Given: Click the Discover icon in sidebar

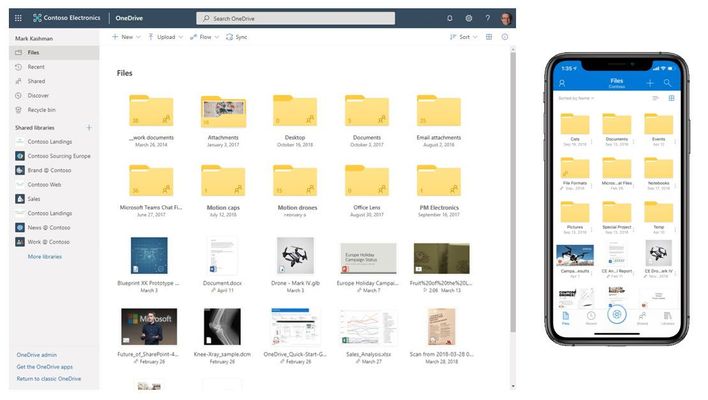Looking at the screenshot, I should point(19,95).
